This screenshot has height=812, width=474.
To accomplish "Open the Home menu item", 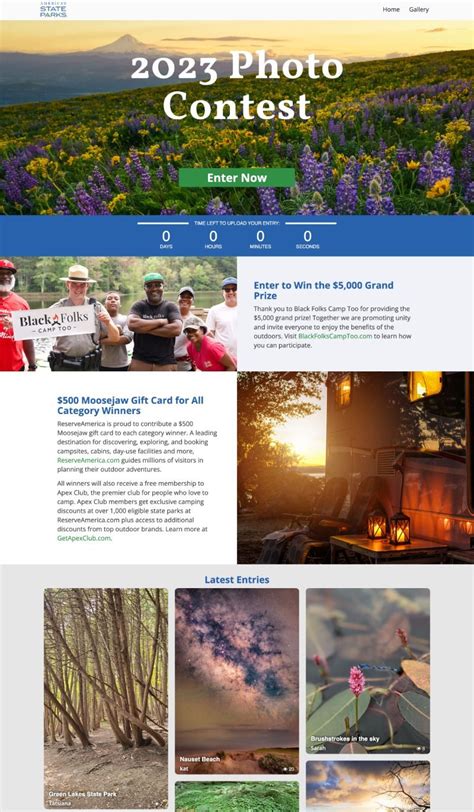I will point(391,9).
